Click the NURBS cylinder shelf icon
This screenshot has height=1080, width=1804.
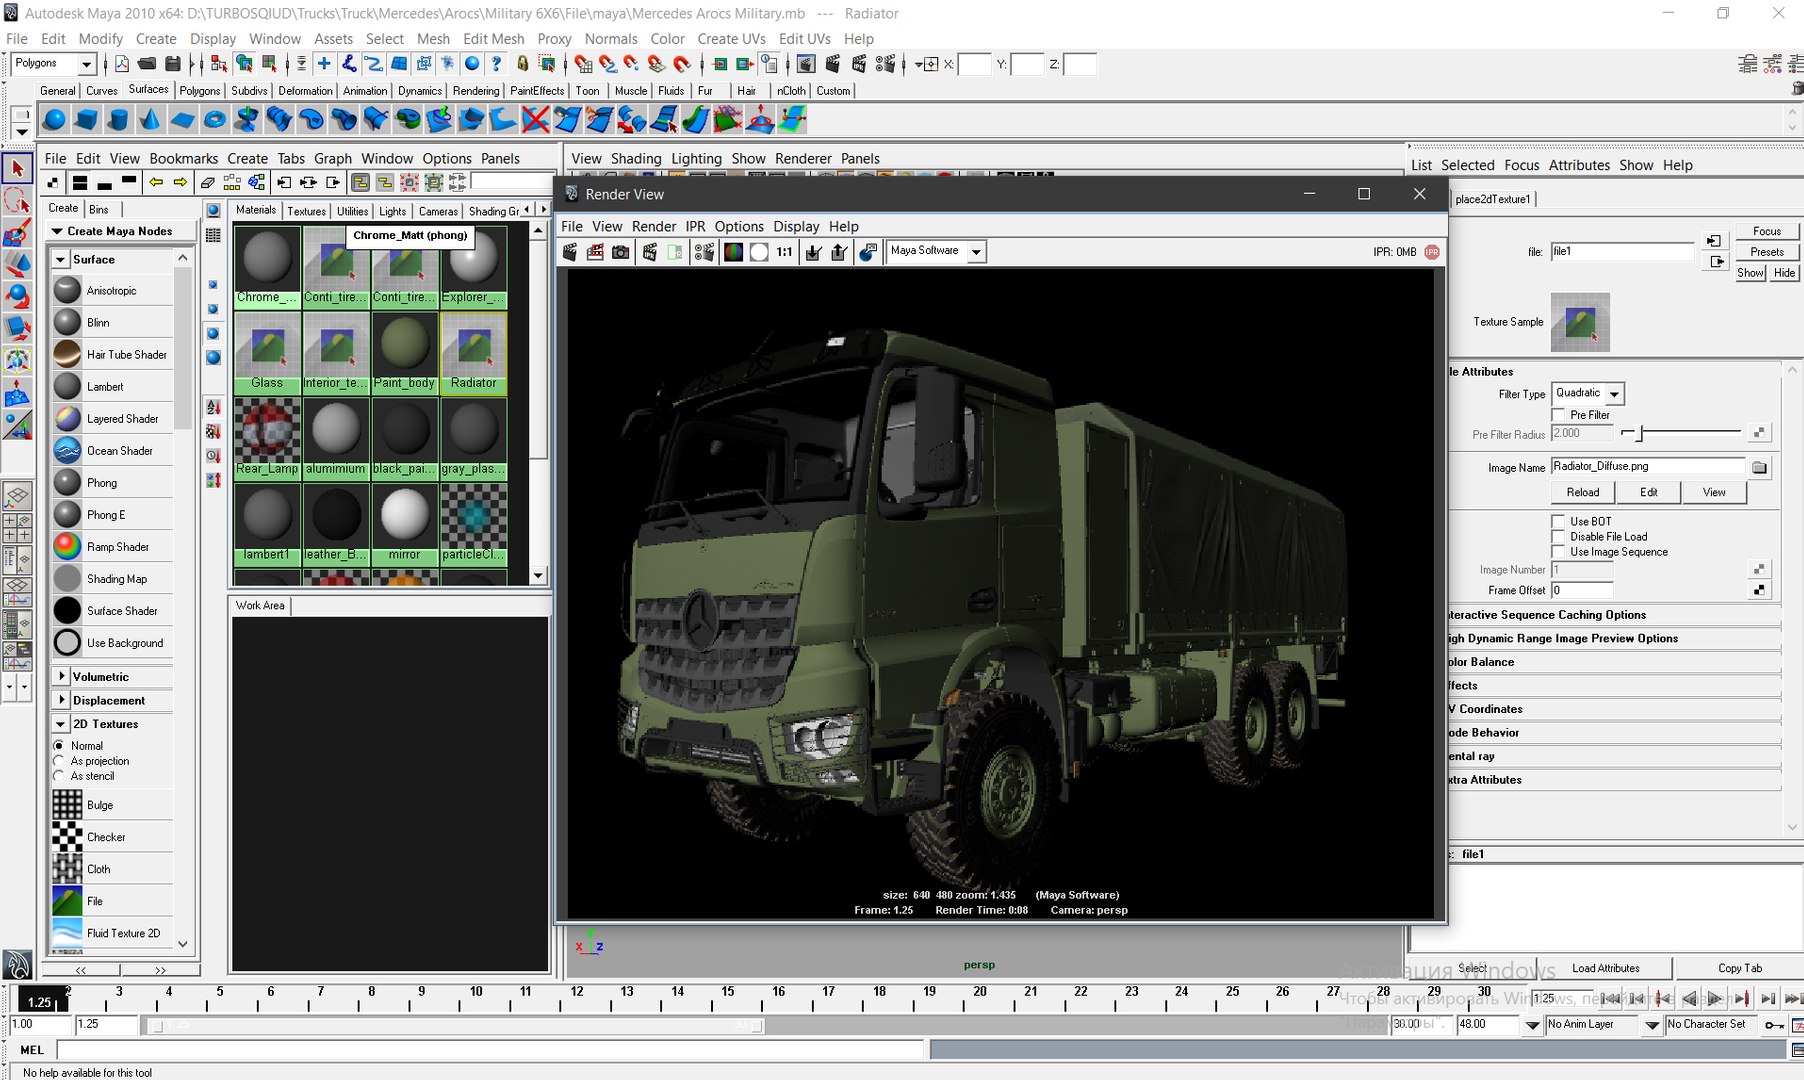118,120
